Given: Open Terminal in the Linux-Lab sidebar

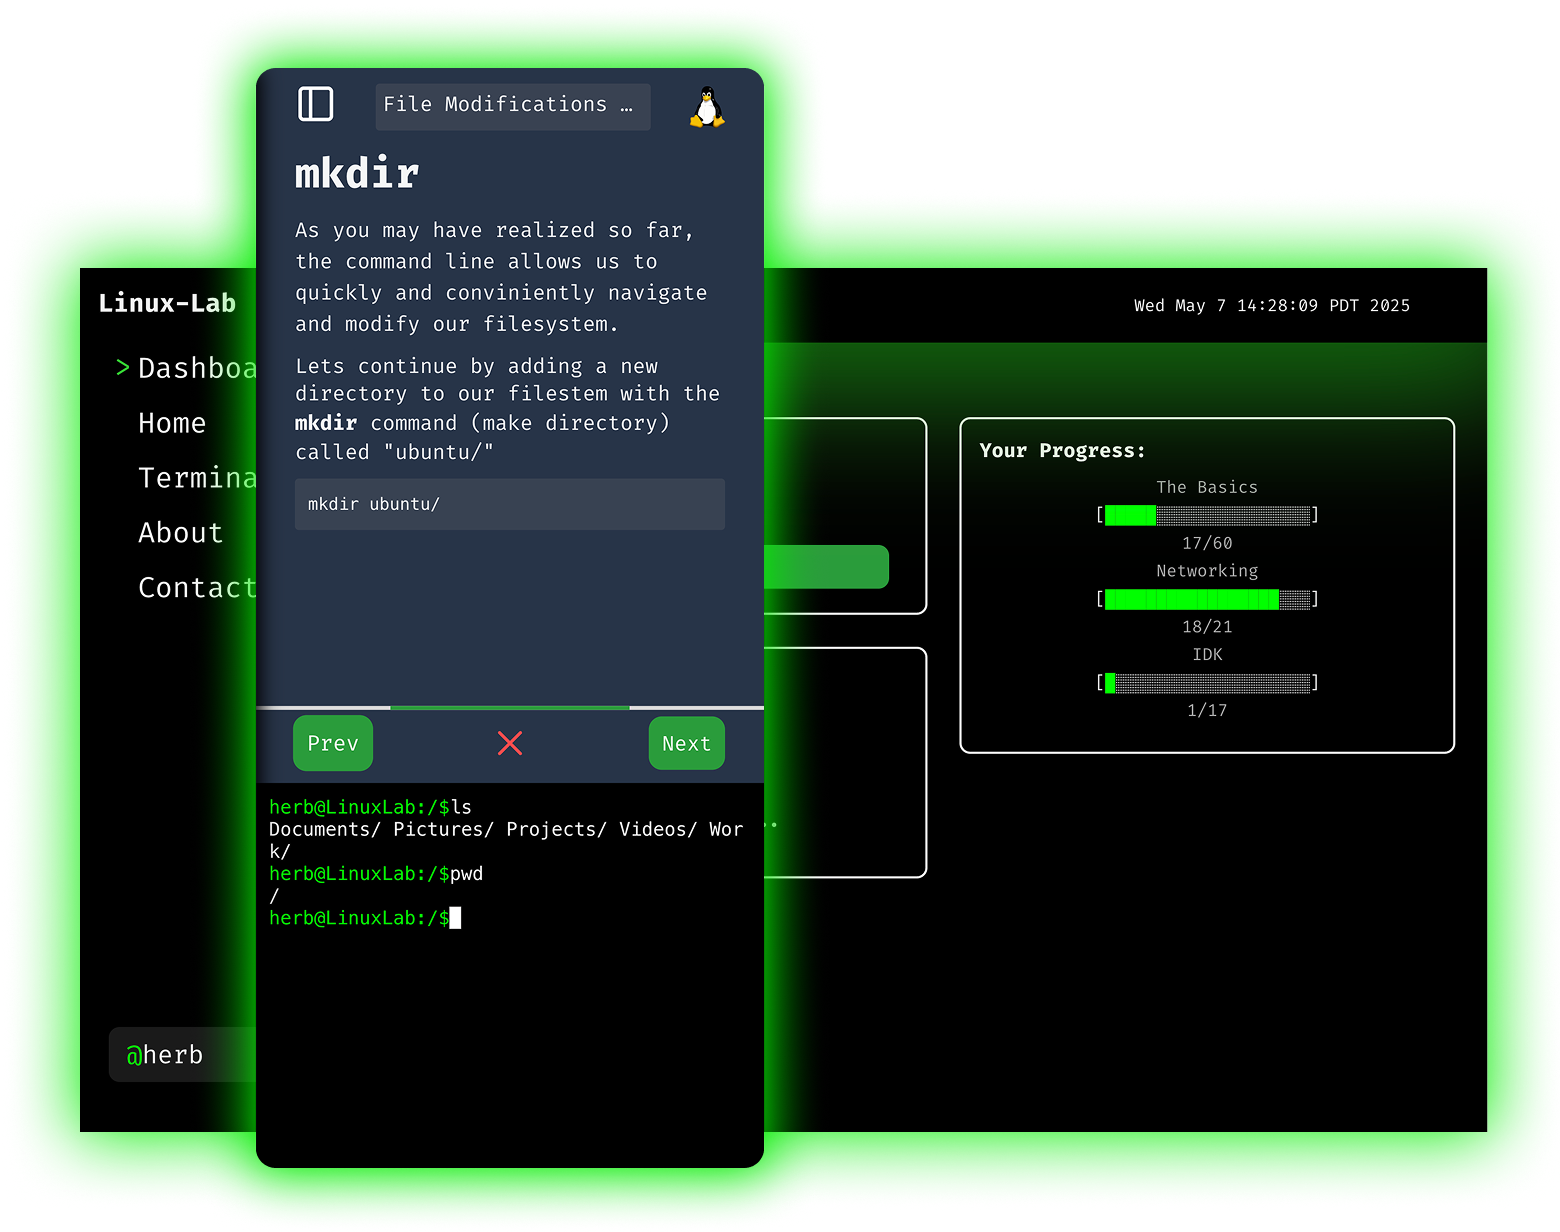Looking at the screenshot, I should pos(197,478).
